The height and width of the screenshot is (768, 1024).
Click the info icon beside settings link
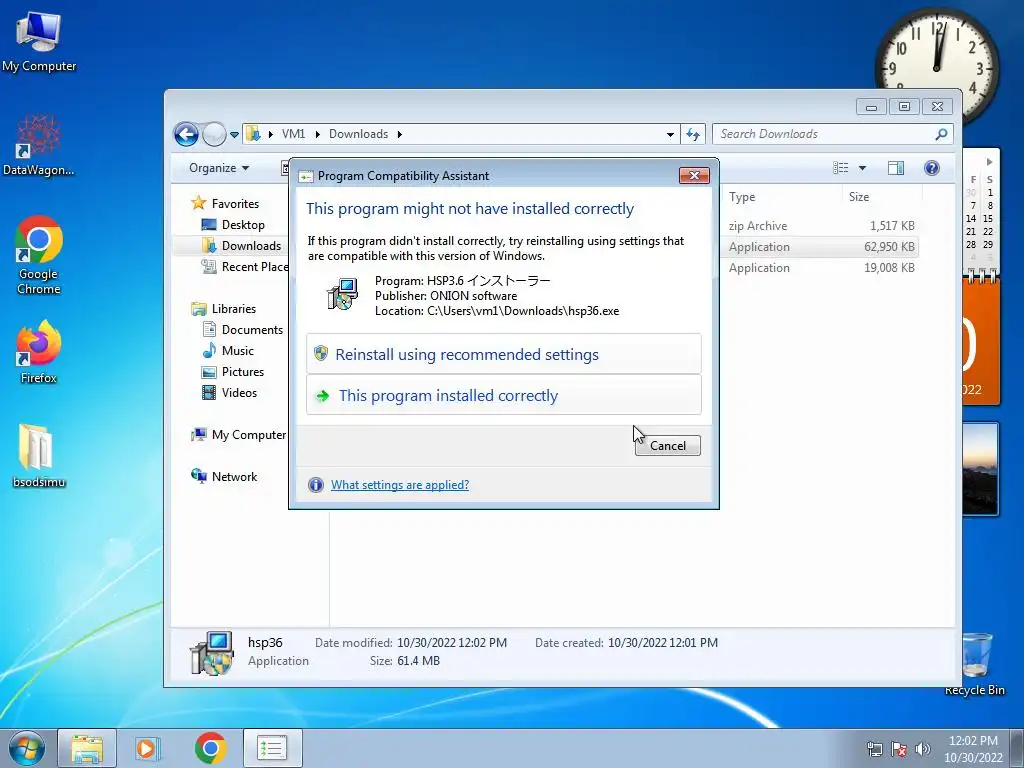point(315,485)
